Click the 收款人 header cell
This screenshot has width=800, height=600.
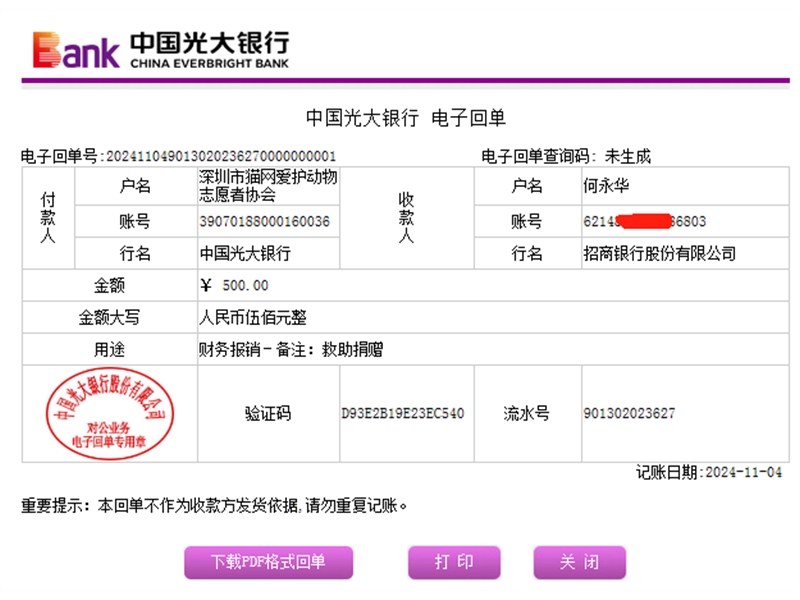click(407, 218)
